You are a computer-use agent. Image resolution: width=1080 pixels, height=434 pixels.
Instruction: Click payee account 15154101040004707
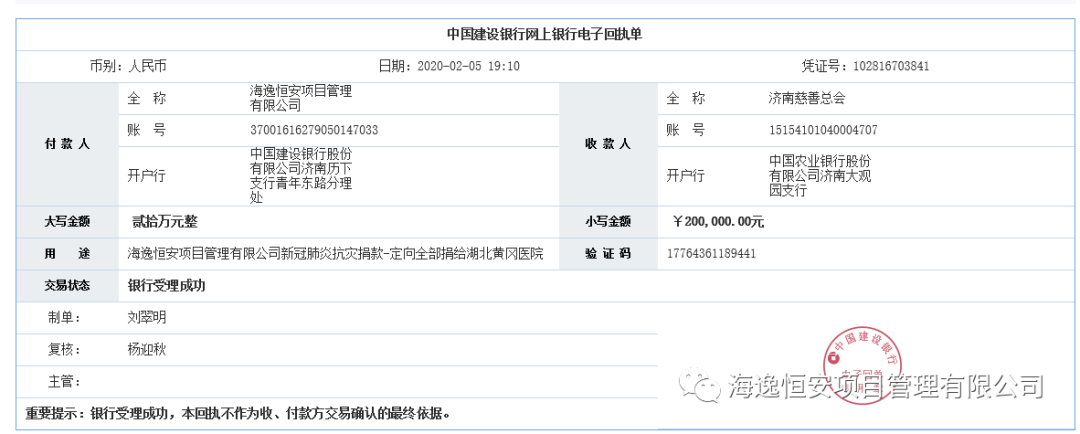(x=823, y=130)
